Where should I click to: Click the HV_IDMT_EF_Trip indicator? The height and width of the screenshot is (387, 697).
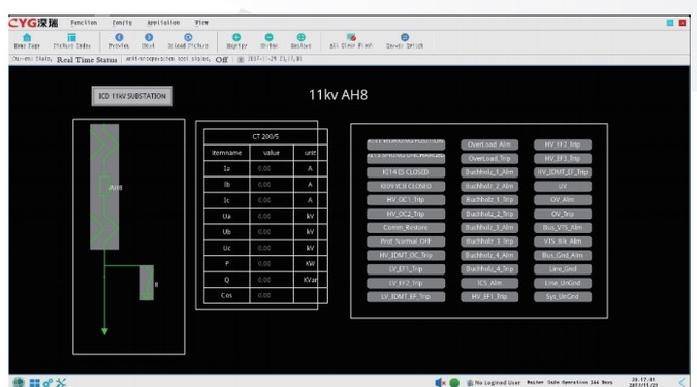[x=563, y=172]
